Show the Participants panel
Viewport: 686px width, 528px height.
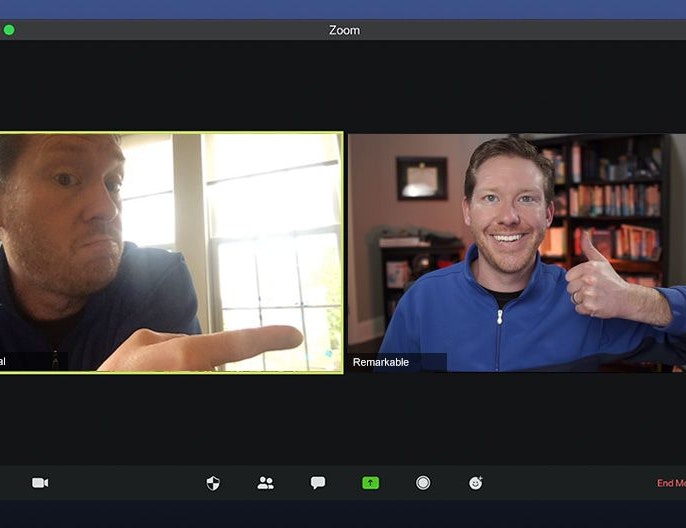point(265,483)
